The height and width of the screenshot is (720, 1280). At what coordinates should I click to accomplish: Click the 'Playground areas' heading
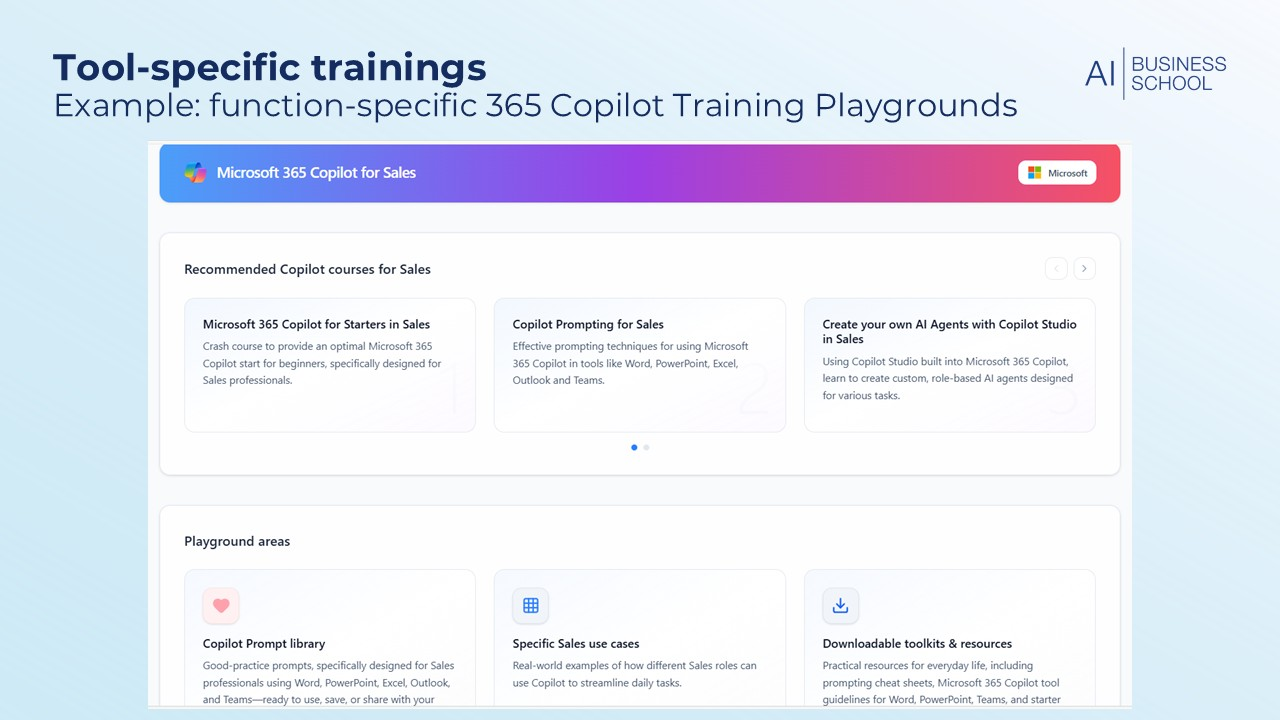coord(237,541)
